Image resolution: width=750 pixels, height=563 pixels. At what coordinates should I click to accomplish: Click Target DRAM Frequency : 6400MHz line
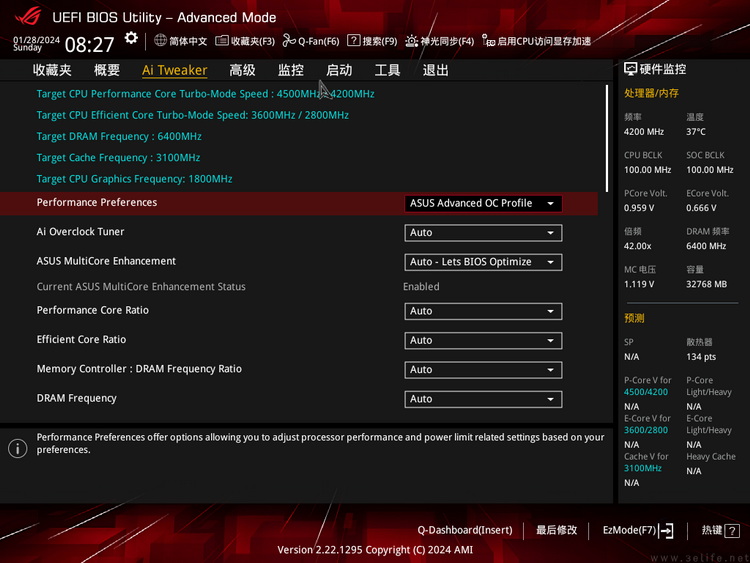(119, 136)
